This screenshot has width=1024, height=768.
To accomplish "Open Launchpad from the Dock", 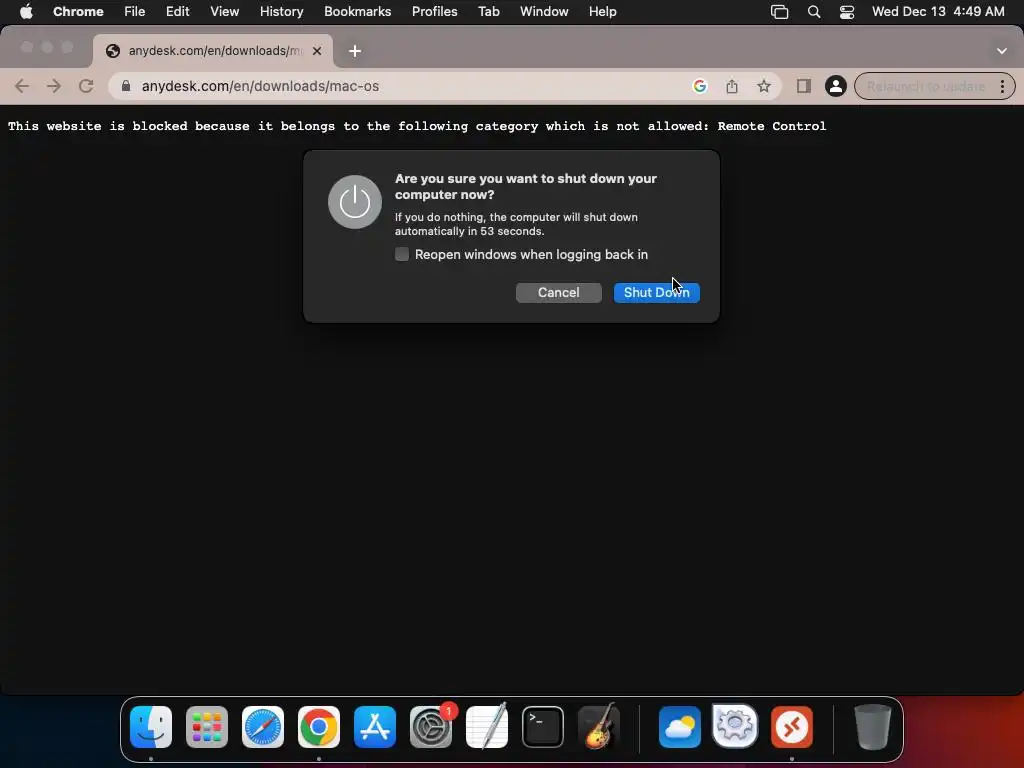I will point(207,727).
